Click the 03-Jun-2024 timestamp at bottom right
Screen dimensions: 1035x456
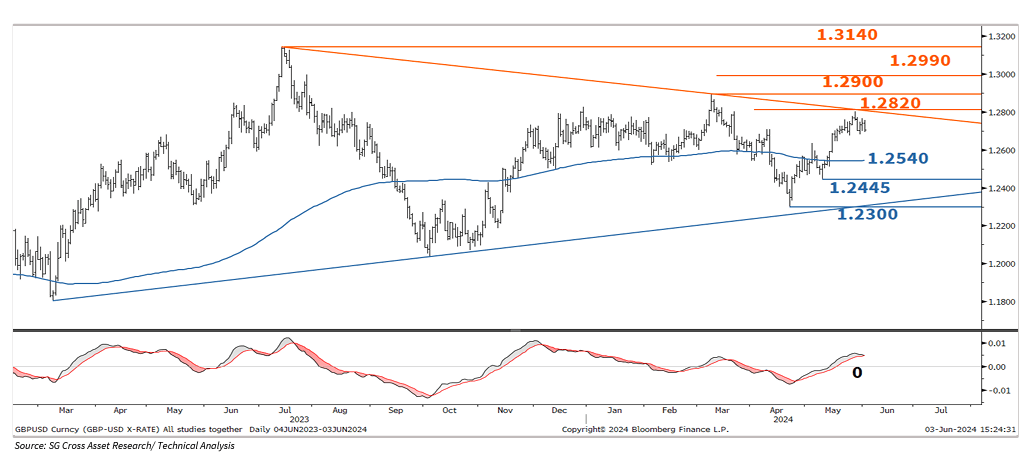972,430
